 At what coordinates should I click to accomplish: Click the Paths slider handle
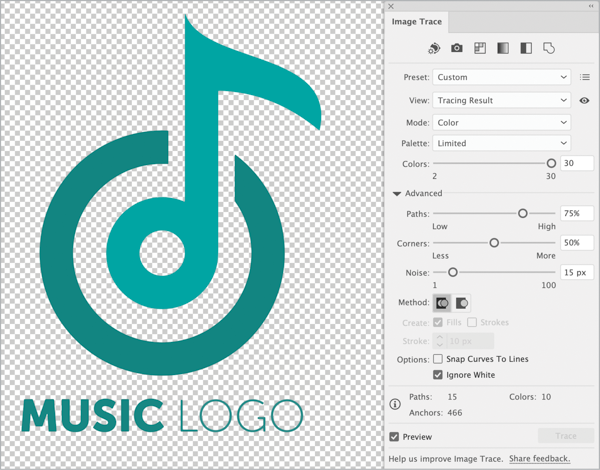pyautogui.click(x=523, y=214)
